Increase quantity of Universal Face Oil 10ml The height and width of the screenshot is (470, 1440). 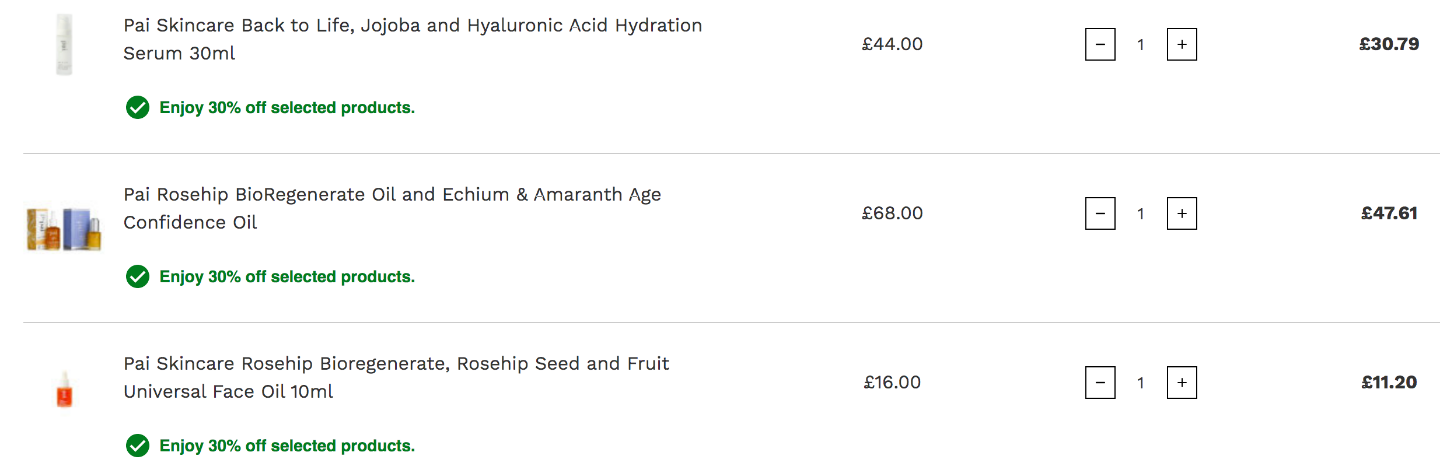tap(1182, 382)
